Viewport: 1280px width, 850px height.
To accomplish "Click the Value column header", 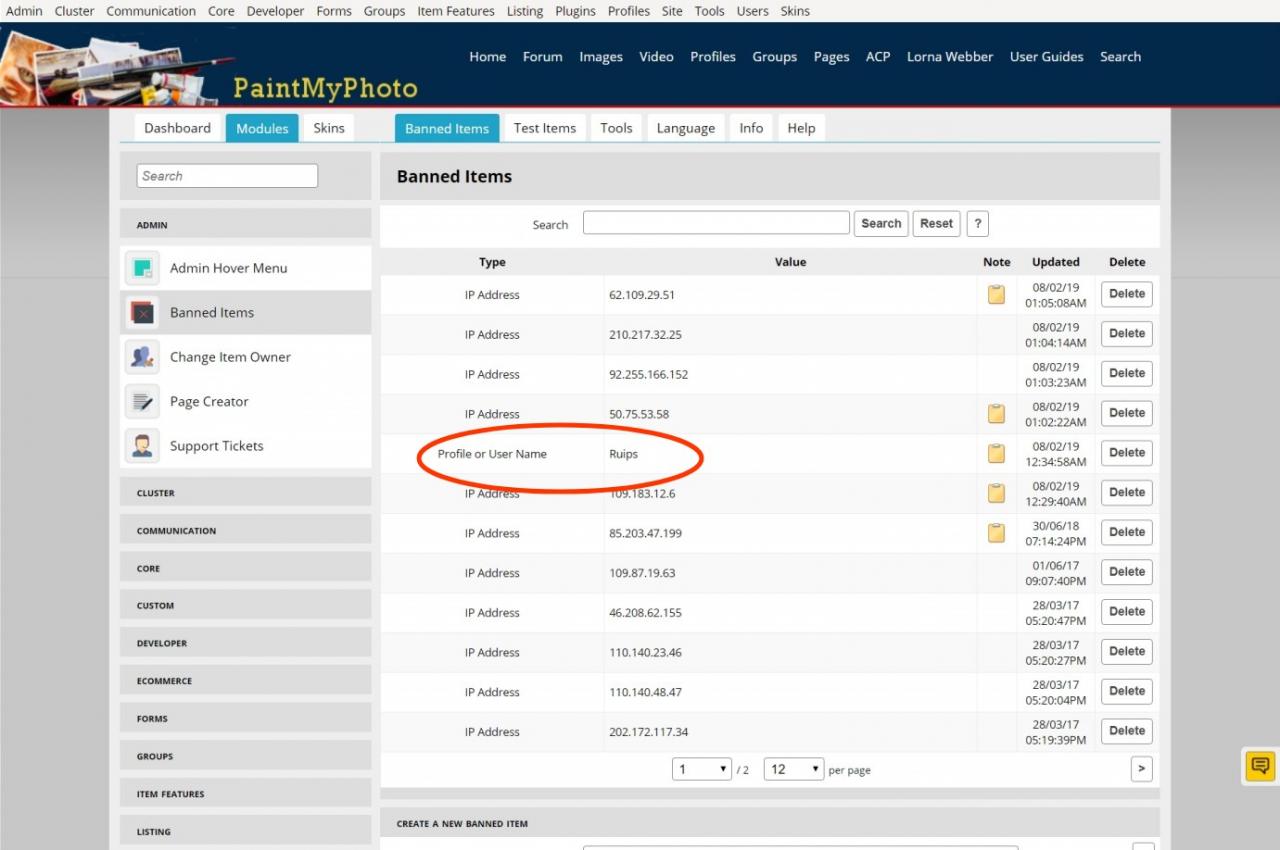I will [x=790, y=262].
